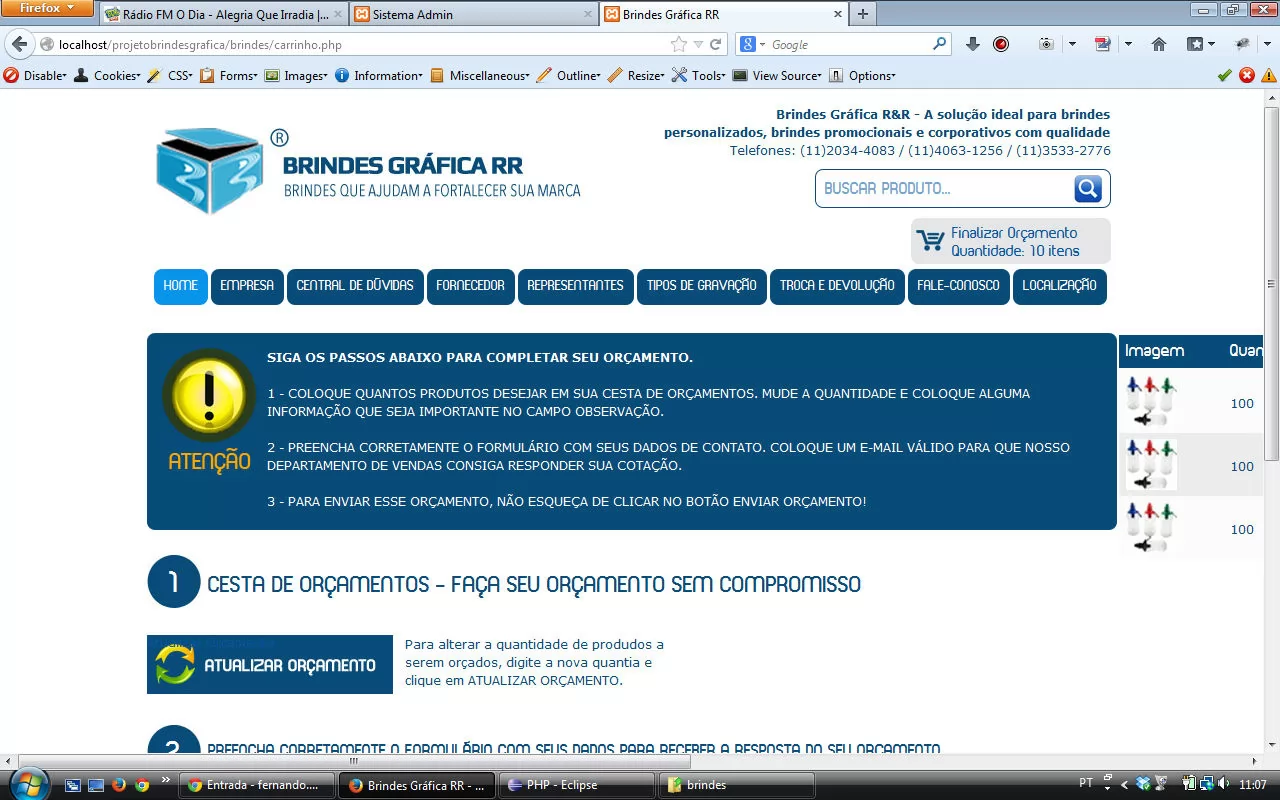The image size is (1280, 800).
Task: Open the new tab plus button
Action: (862, 14)
